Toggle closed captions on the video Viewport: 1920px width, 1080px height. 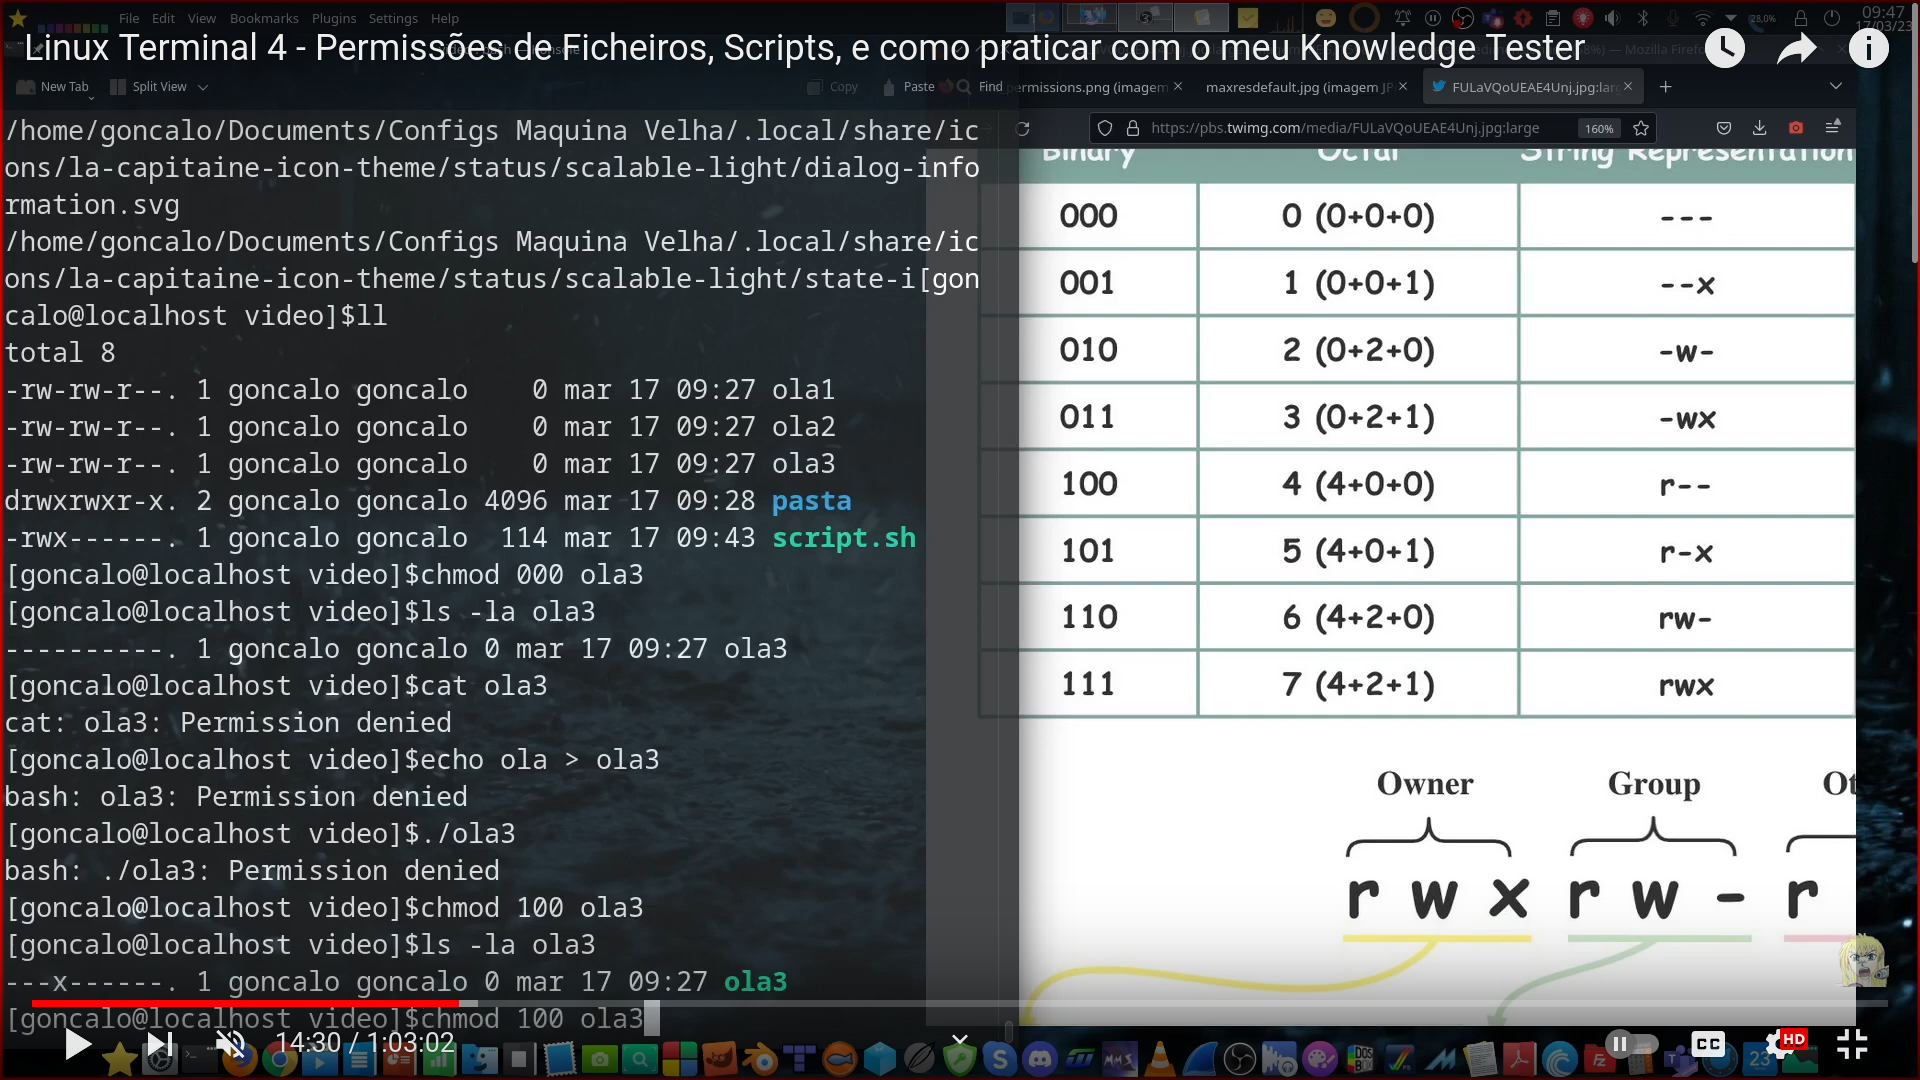(x=1708, y=1044)
